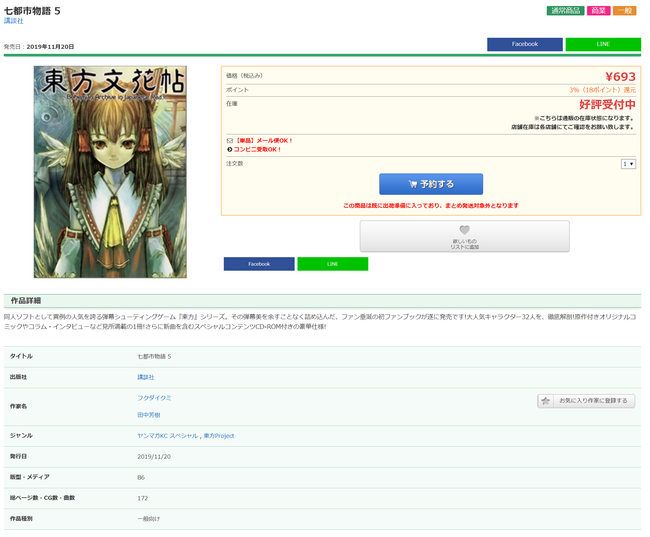Click the work type value 一般向け
The image size is (650, 537).
[148, 519]
